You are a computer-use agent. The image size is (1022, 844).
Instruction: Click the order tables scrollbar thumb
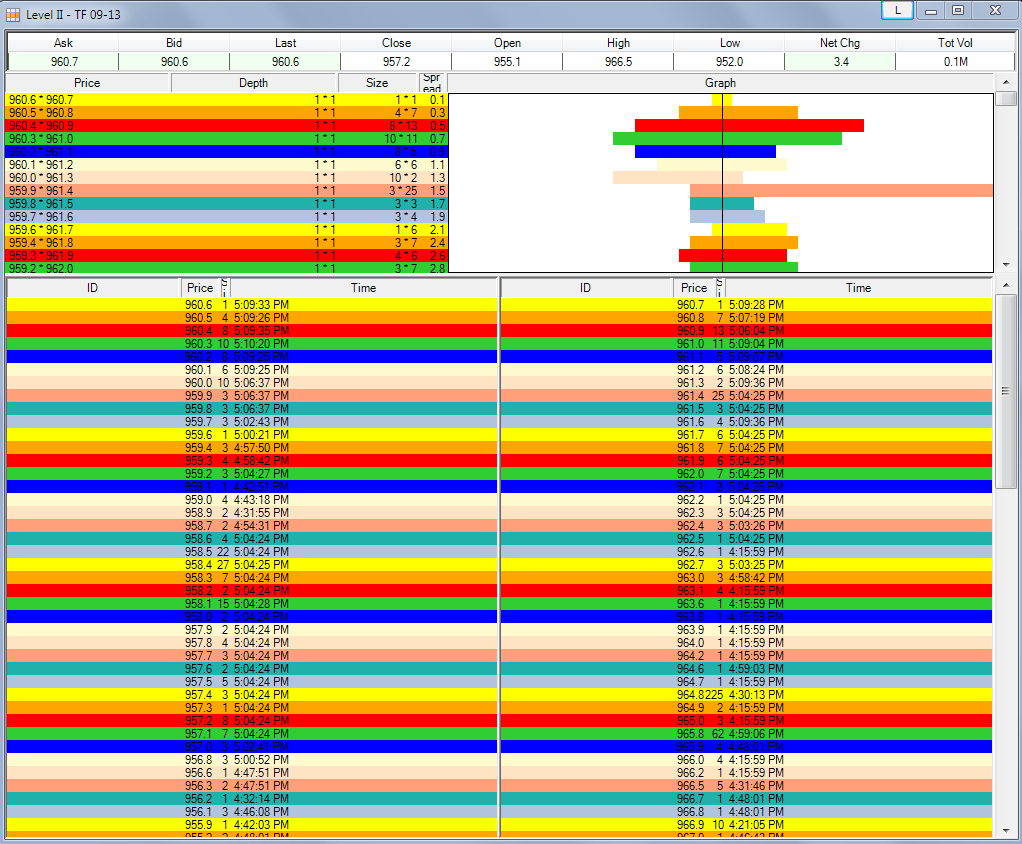pos(1006,391)
